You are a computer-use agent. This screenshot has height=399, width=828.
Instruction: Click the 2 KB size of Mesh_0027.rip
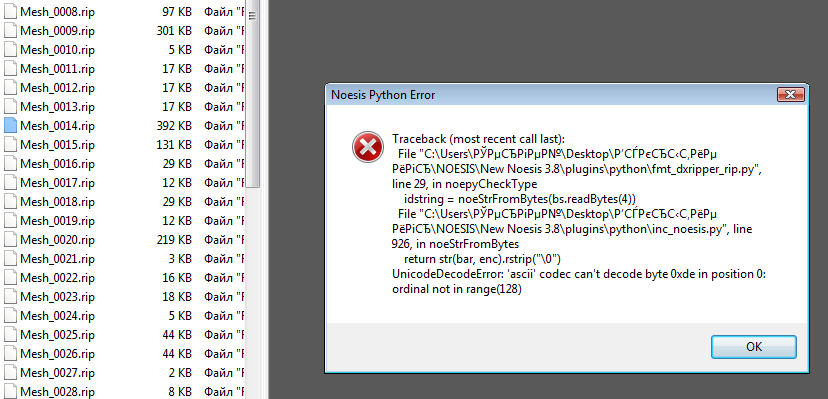(180, 373)
